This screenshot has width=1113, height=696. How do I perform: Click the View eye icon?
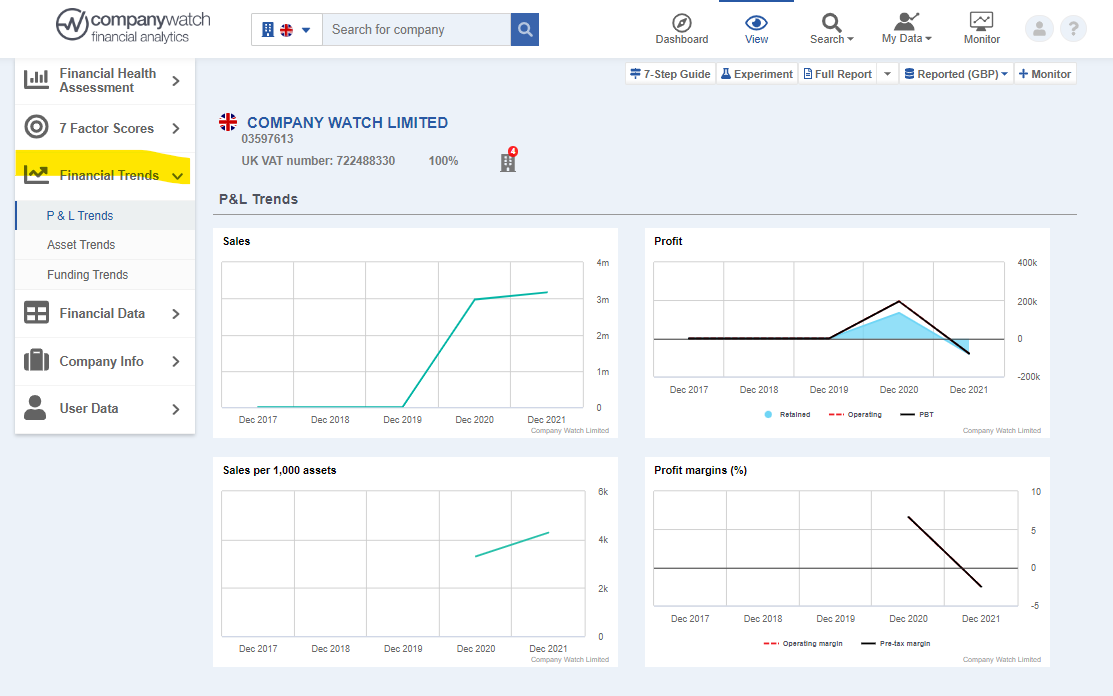point(756,23)
